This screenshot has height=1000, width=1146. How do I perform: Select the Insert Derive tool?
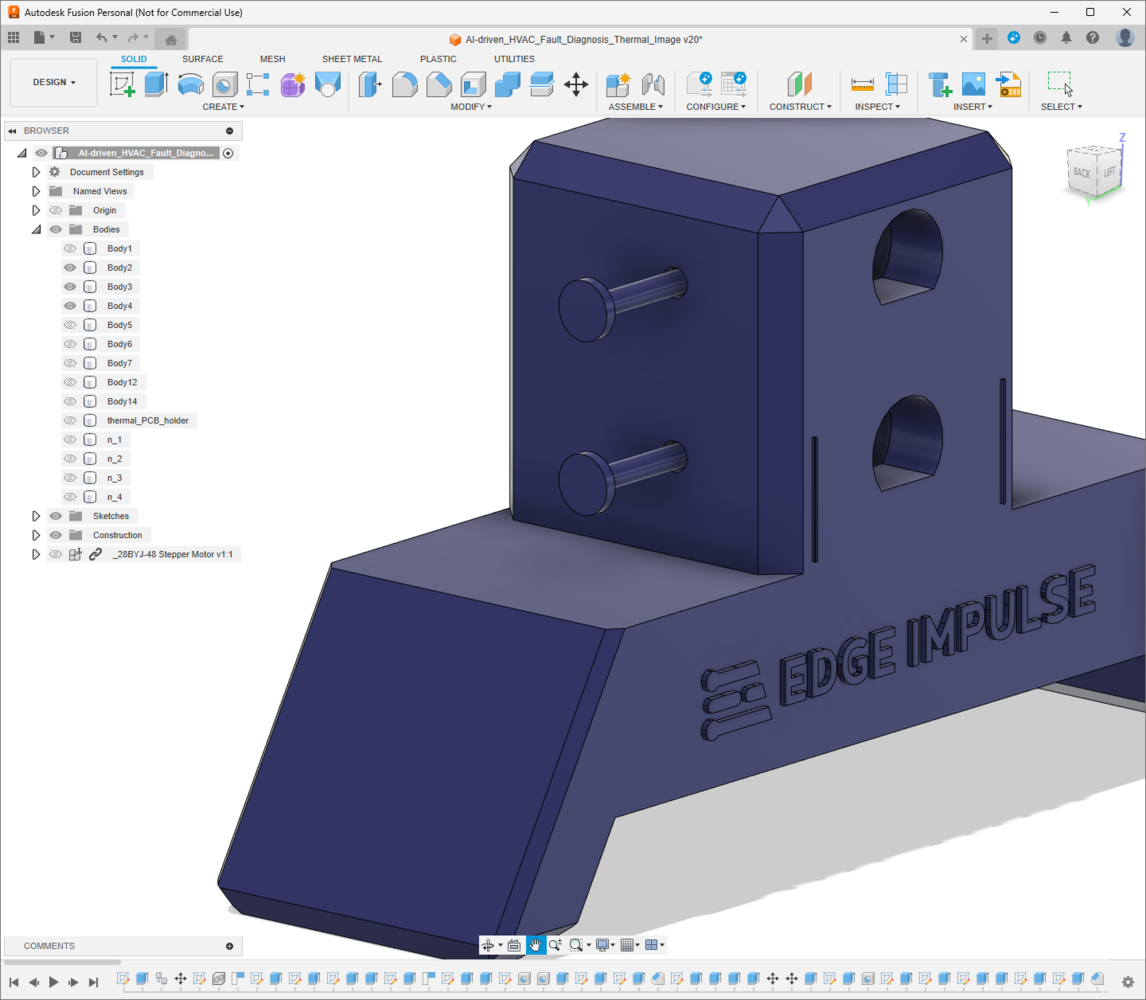coord(939,84)
